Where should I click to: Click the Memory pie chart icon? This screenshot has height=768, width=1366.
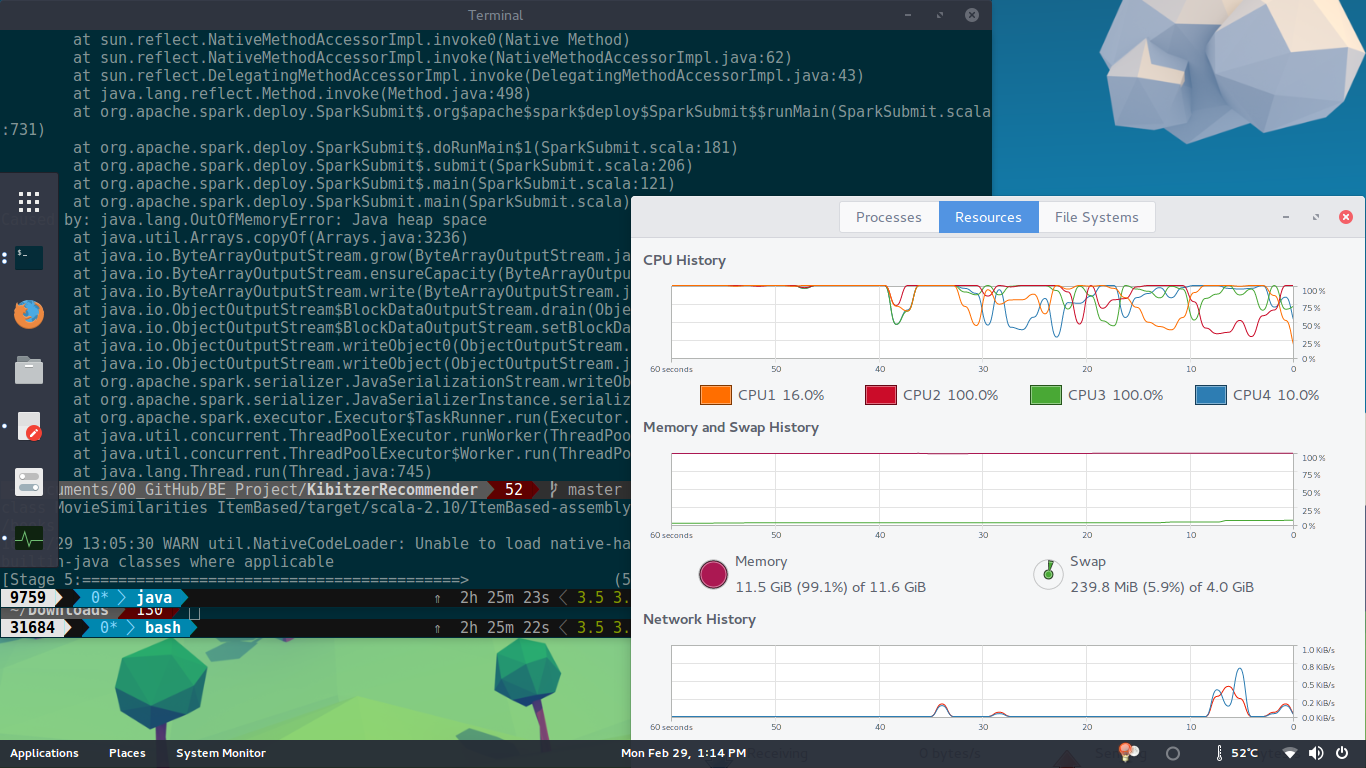click(713, 574)
